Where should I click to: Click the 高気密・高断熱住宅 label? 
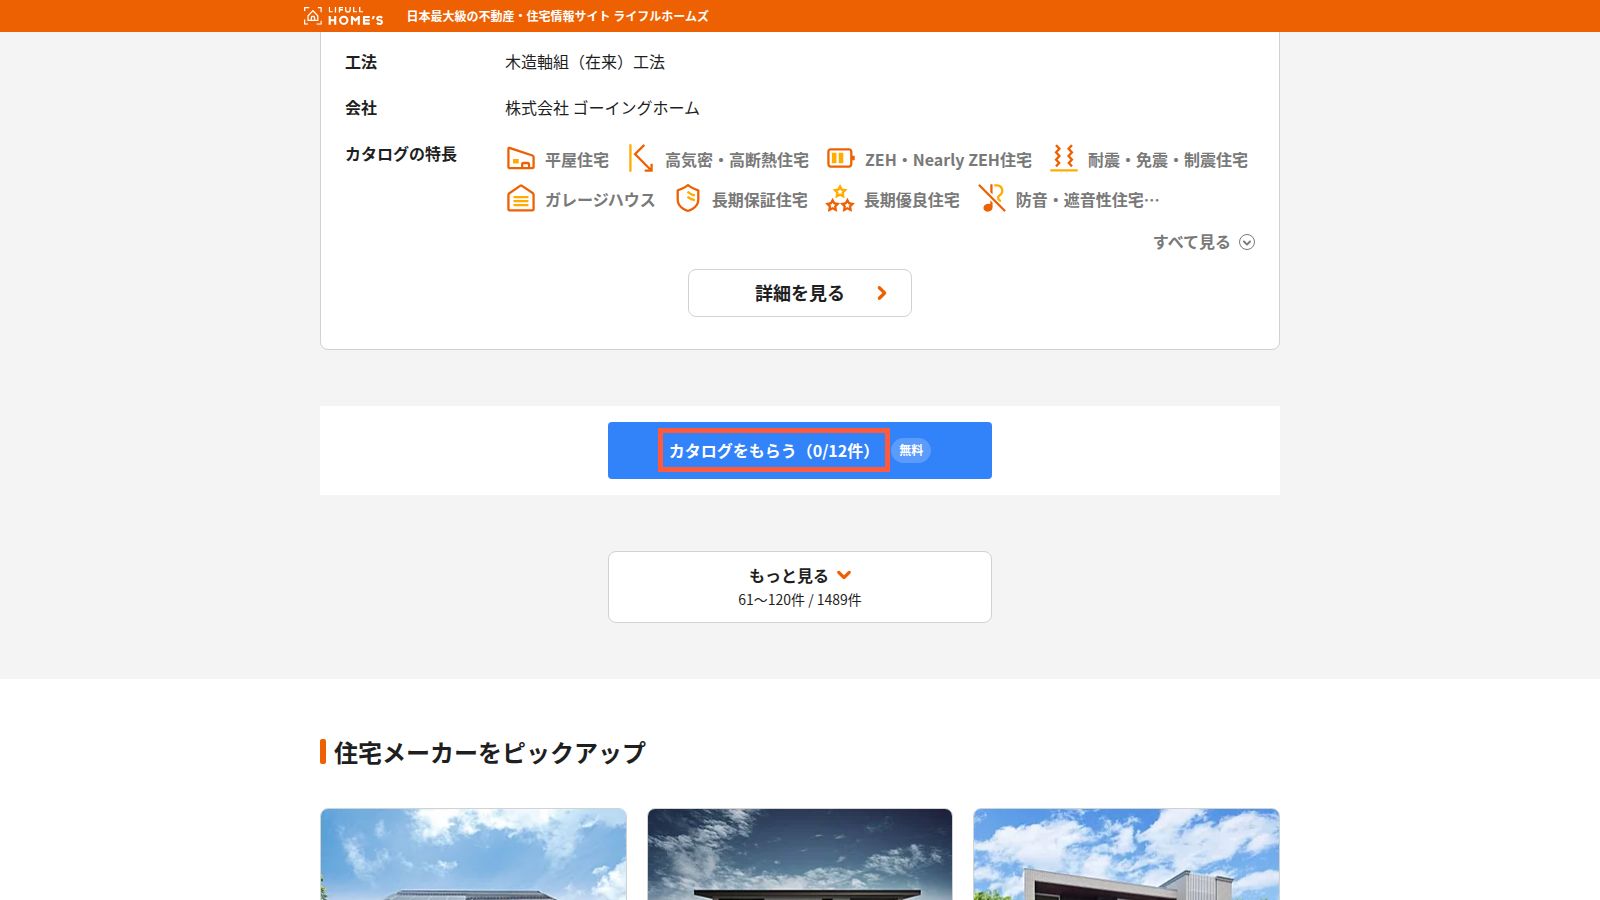coord(737,160)
